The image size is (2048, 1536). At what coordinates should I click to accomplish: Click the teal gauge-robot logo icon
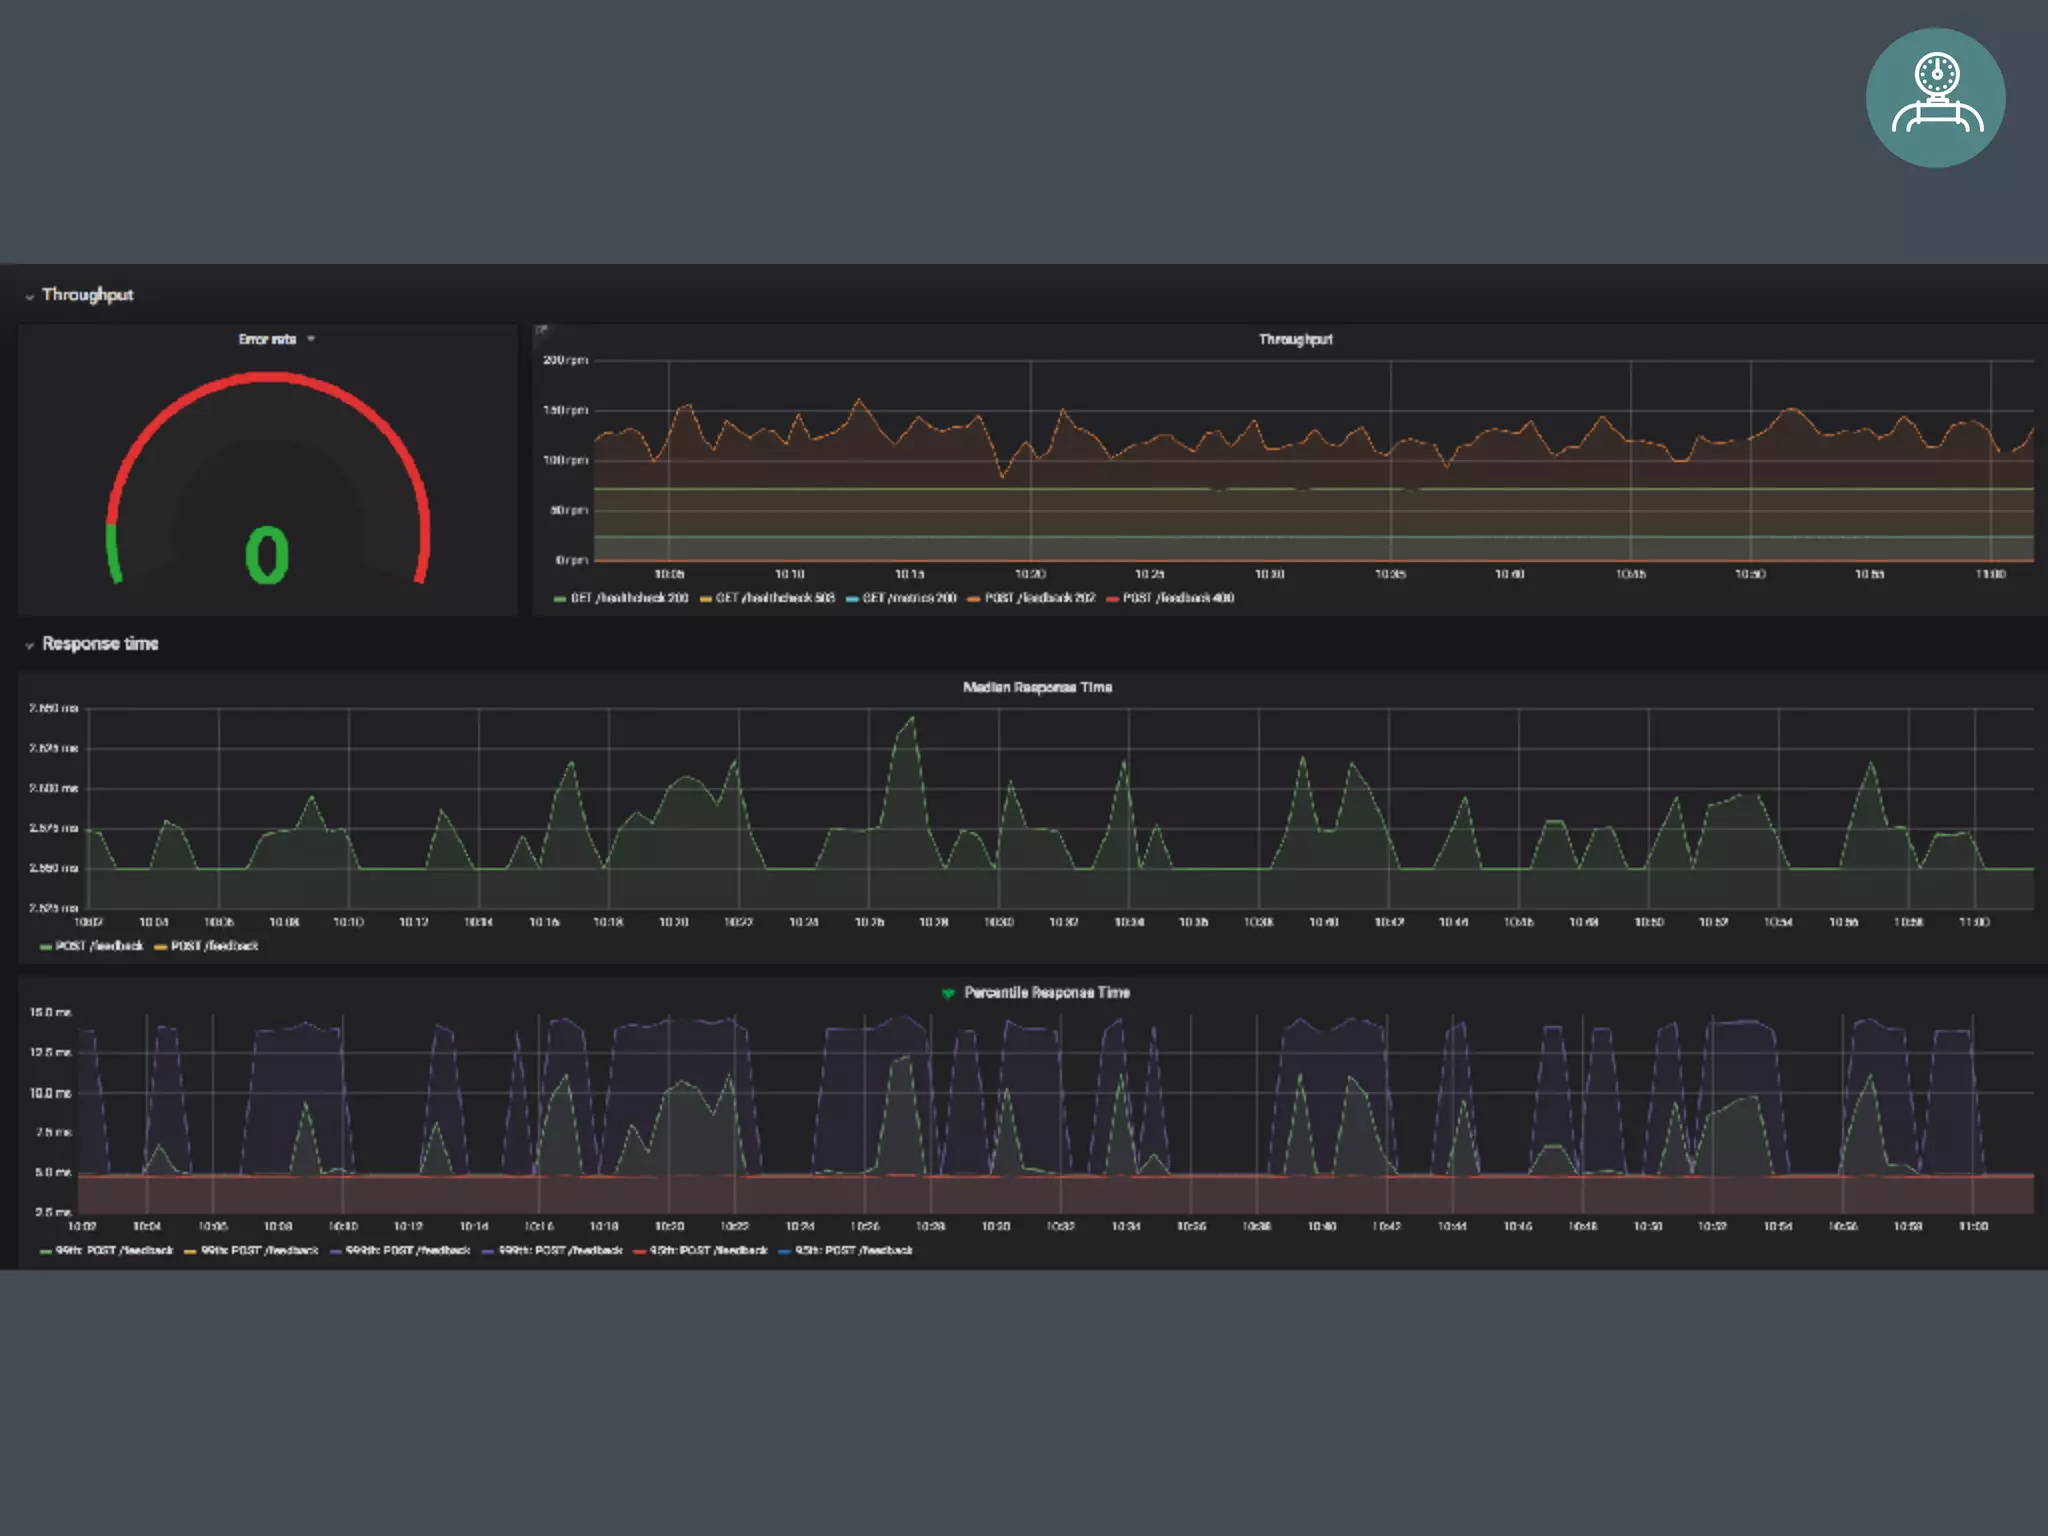pyautogui.click(x=1935, y=98)
